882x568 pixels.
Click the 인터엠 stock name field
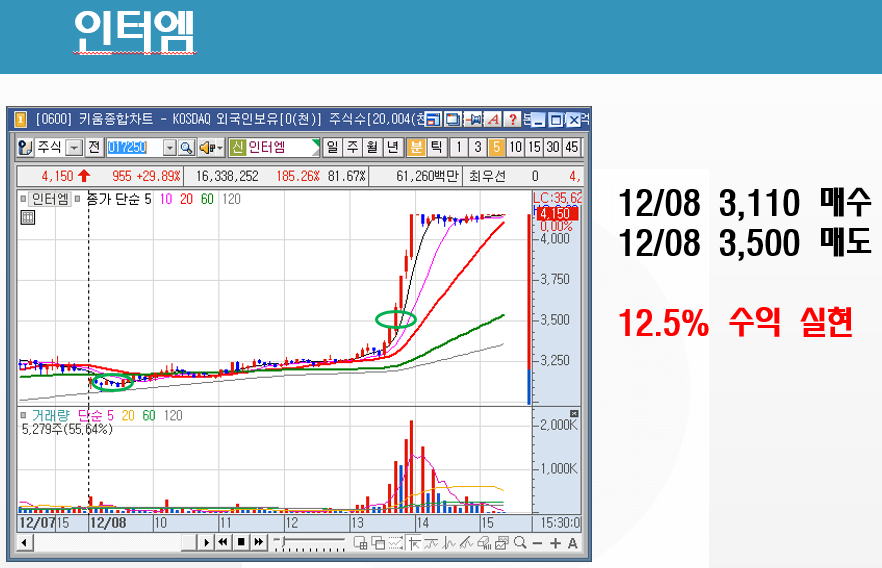coord(274,147)
